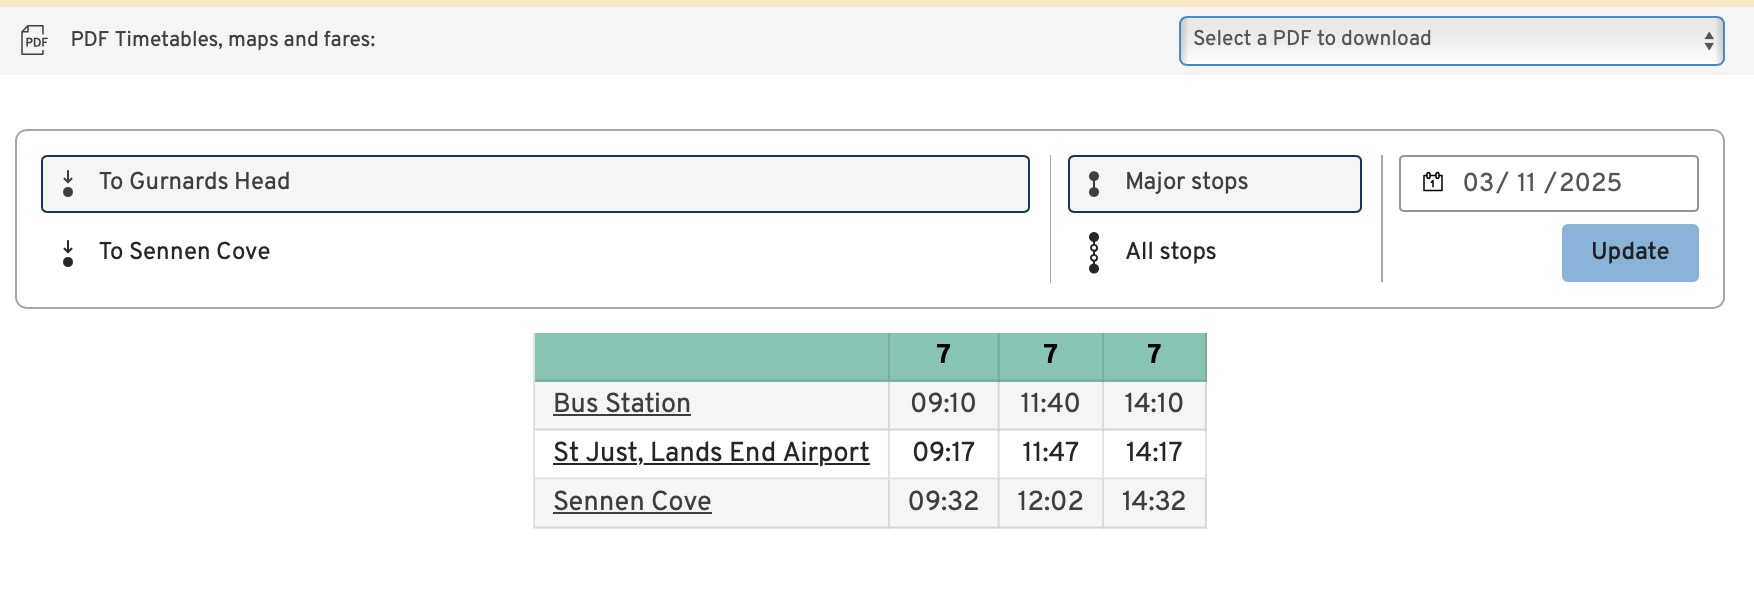Image resolution: width=1754 pixels, height=596 pixels.
Task: Open the Bus Station stop link
Action: pos(622,404)
